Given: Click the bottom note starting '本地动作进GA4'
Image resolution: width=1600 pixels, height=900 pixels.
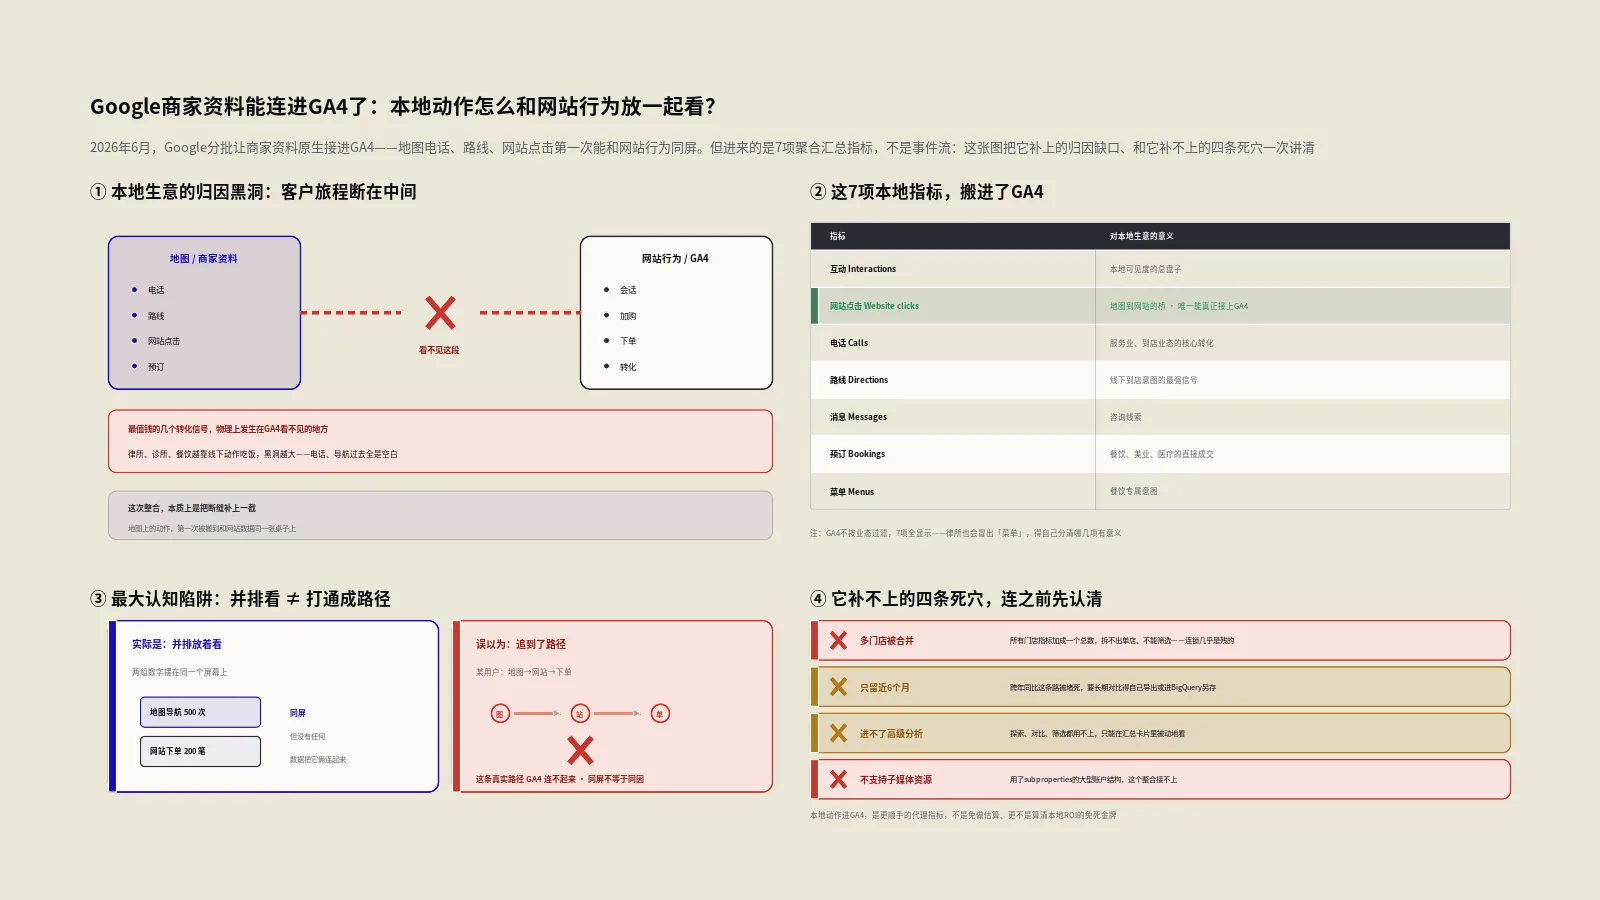Looking at the screenshot, I should pos(963,815).
